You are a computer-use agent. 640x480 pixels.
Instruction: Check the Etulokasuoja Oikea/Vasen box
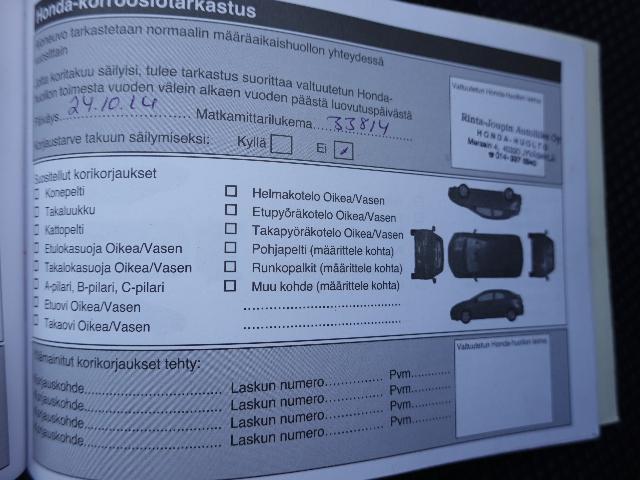click(x=37, y=248)
